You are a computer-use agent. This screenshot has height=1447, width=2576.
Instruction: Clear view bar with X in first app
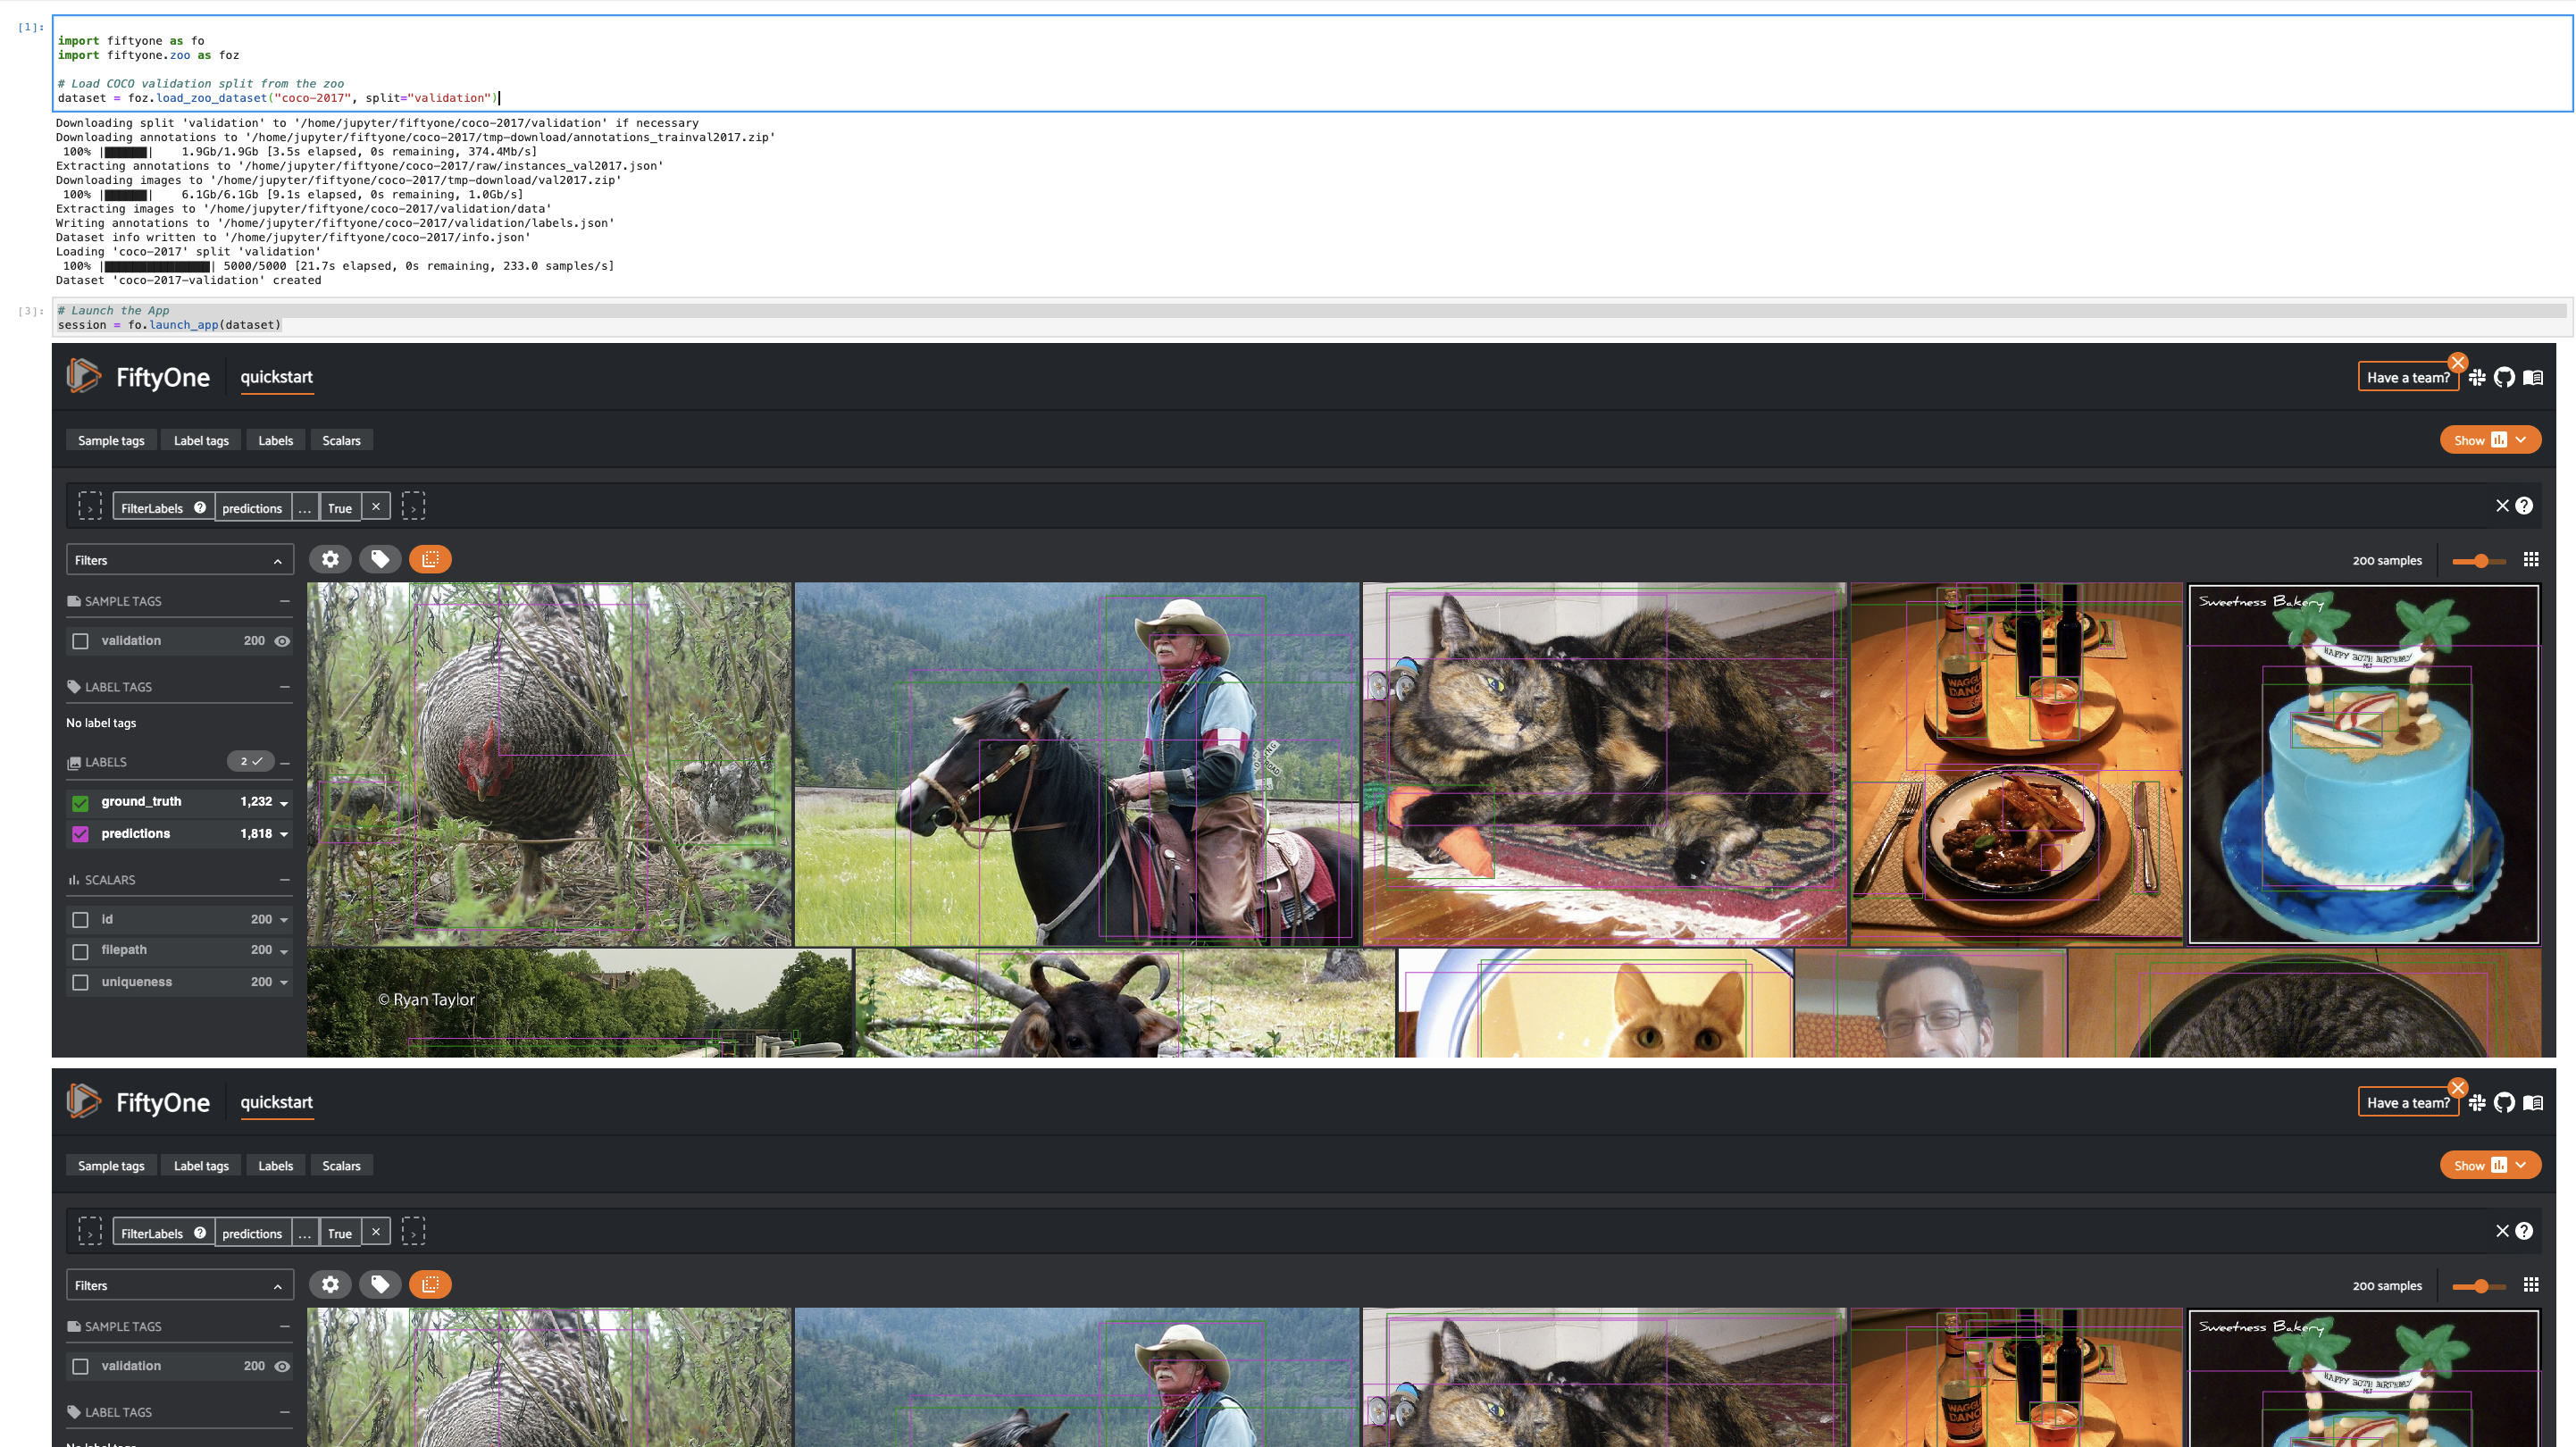coord(2502,506)
